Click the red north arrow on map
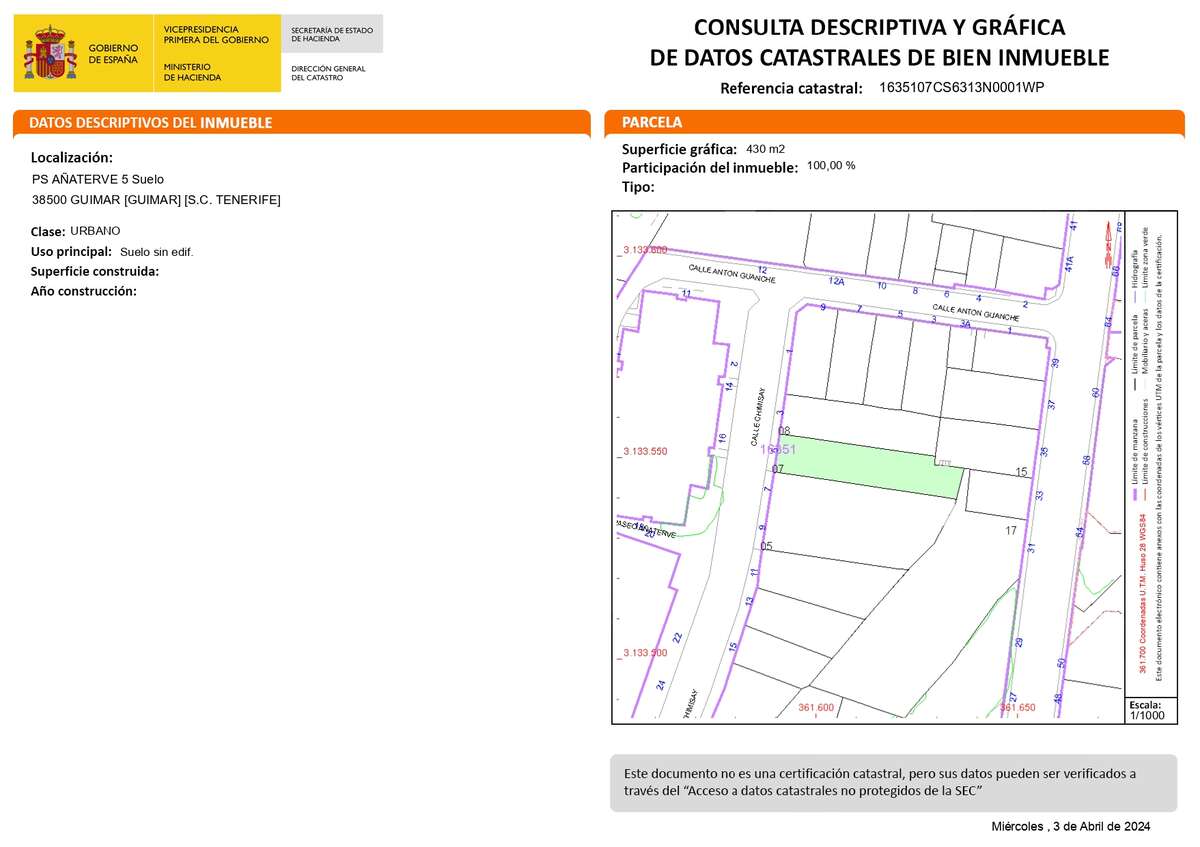Screen dimensions: 1200x847 (1106, 236)
